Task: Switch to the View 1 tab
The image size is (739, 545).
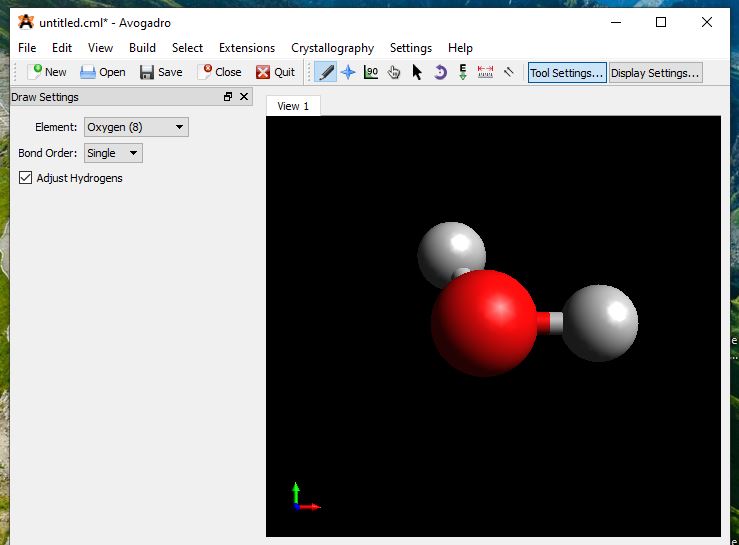Action: (x=293, y=106)
